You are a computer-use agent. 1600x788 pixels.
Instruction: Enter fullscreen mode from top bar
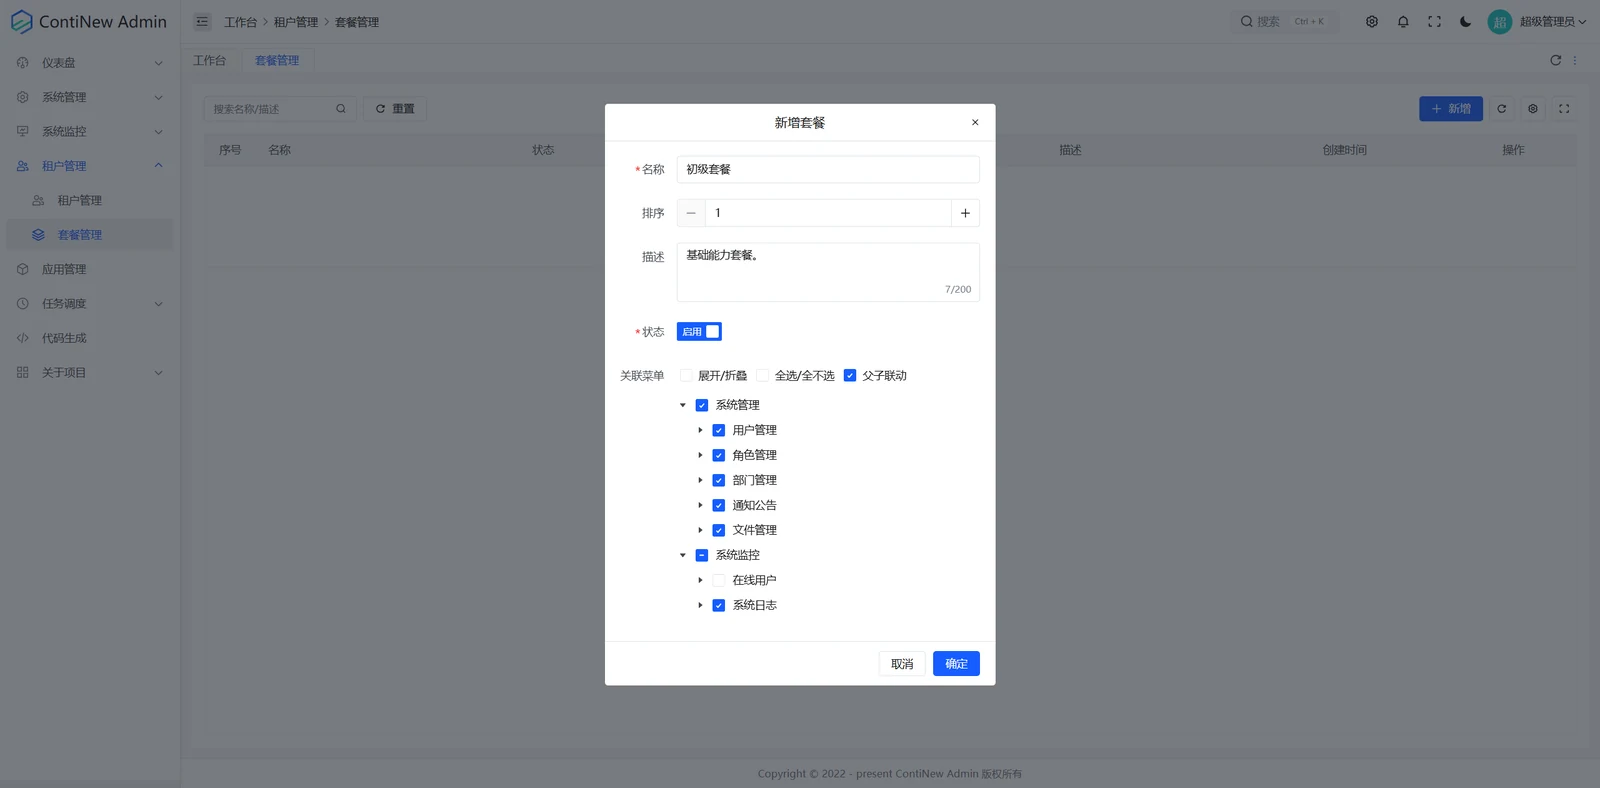pos(1434,21)
